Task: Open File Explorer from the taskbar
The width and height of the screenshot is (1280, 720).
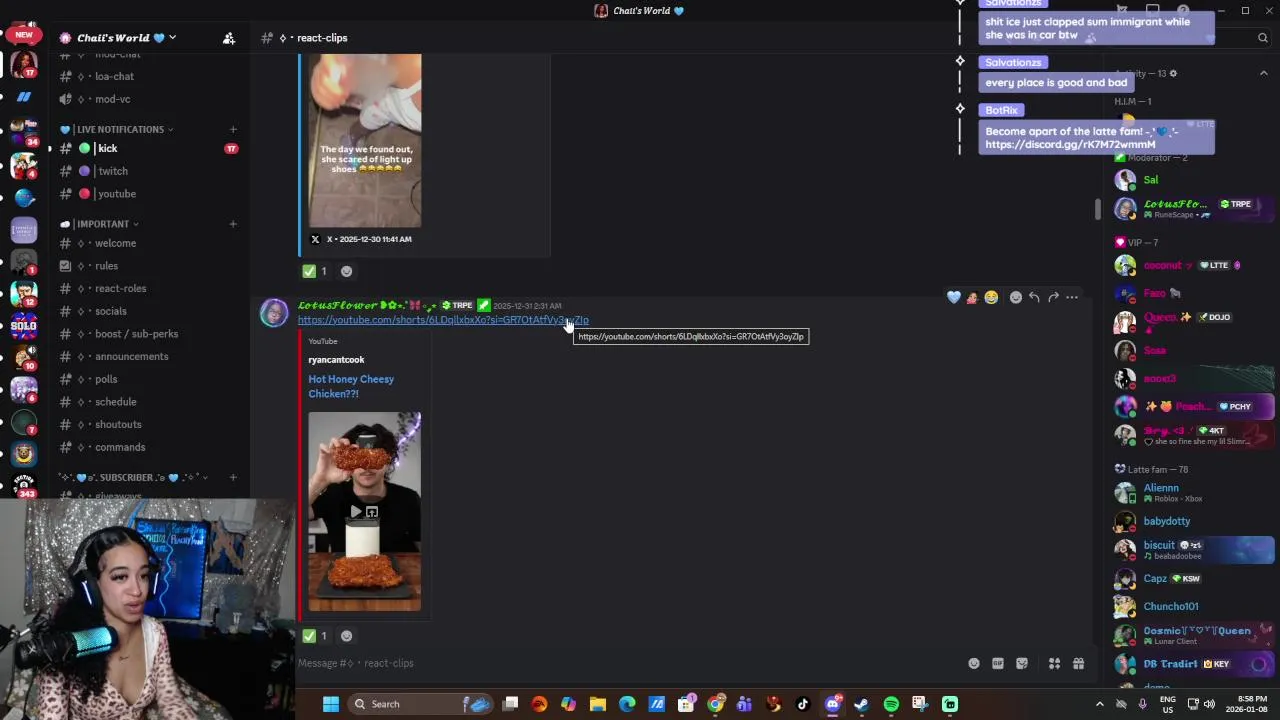Action: 598,704
